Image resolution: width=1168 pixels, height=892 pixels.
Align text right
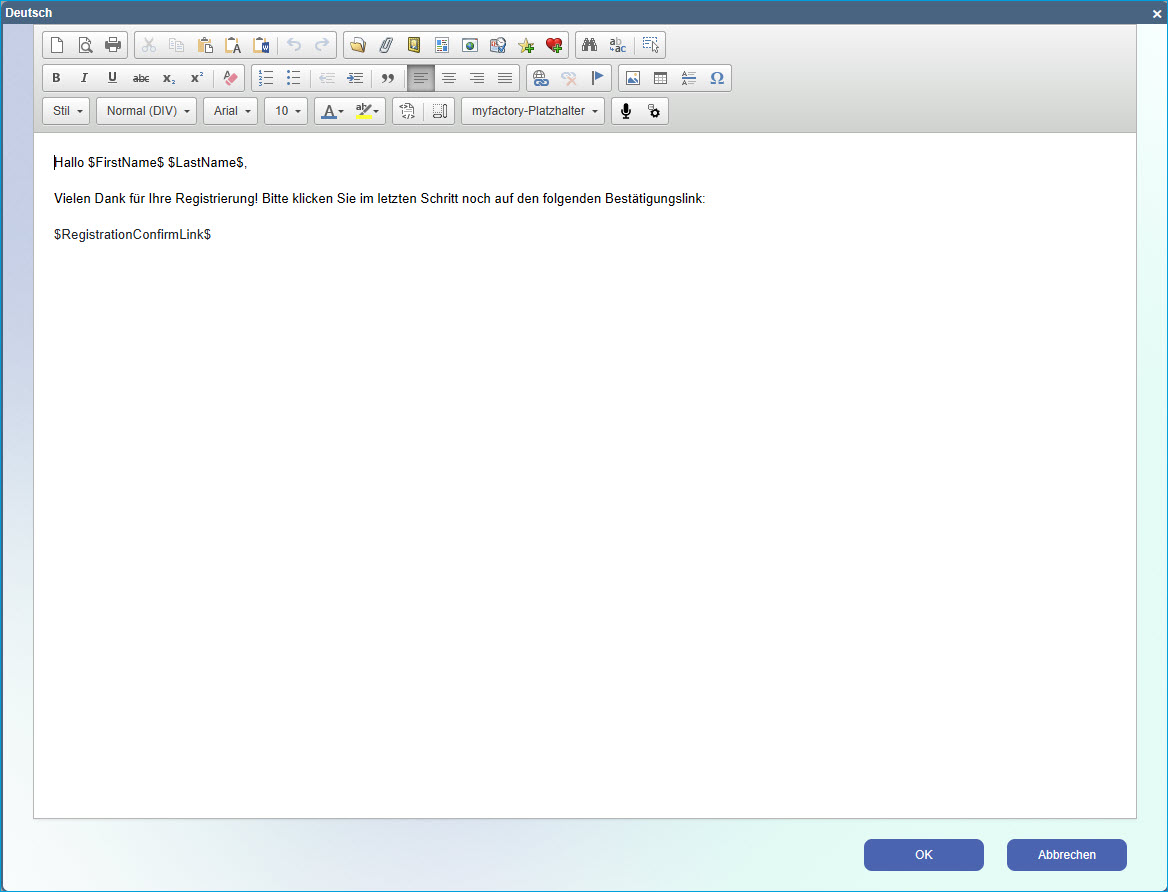(477, 78)
